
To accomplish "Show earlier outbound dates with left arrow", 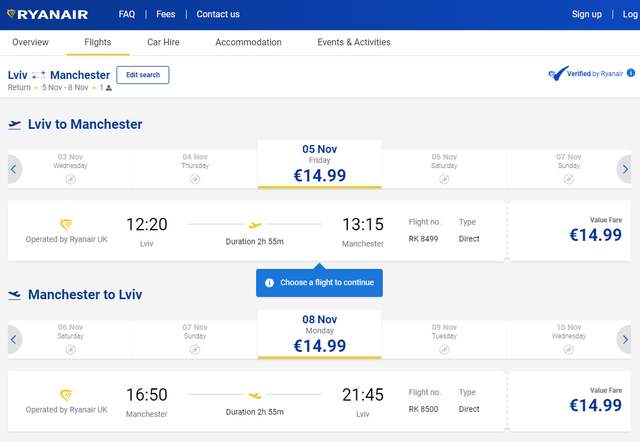I will coord(14,169).
